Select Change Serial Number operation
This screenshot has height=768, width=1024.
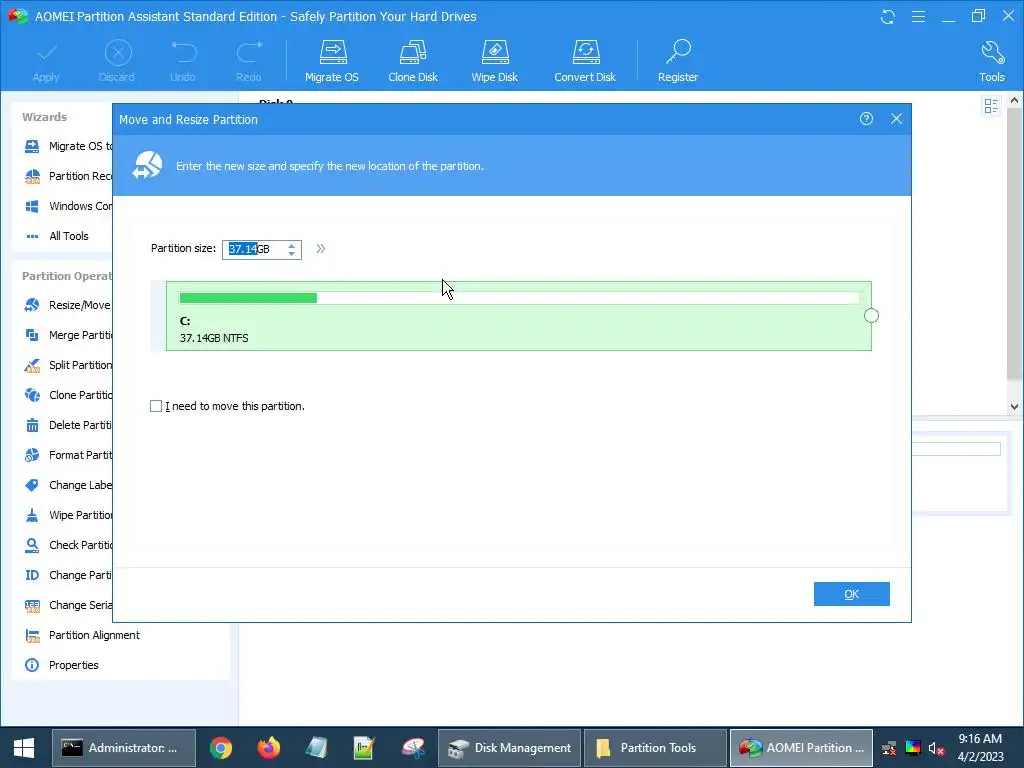click(68, 605)
